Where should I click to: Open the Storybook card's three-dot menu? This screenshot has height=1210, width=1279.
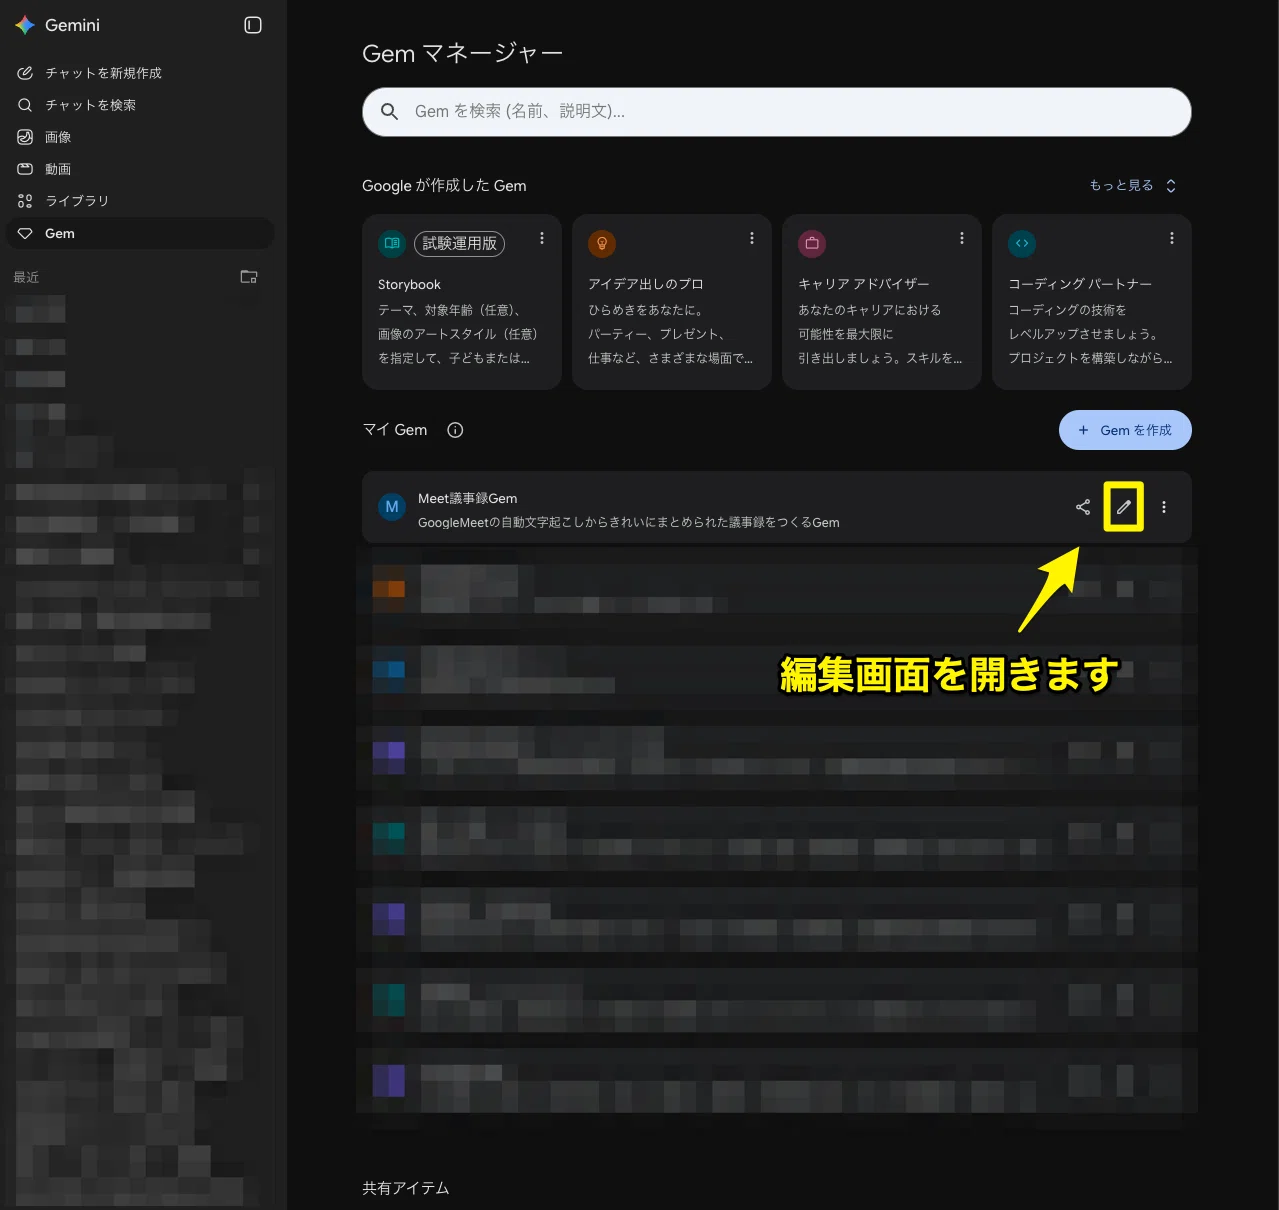(x=542, y=238)
